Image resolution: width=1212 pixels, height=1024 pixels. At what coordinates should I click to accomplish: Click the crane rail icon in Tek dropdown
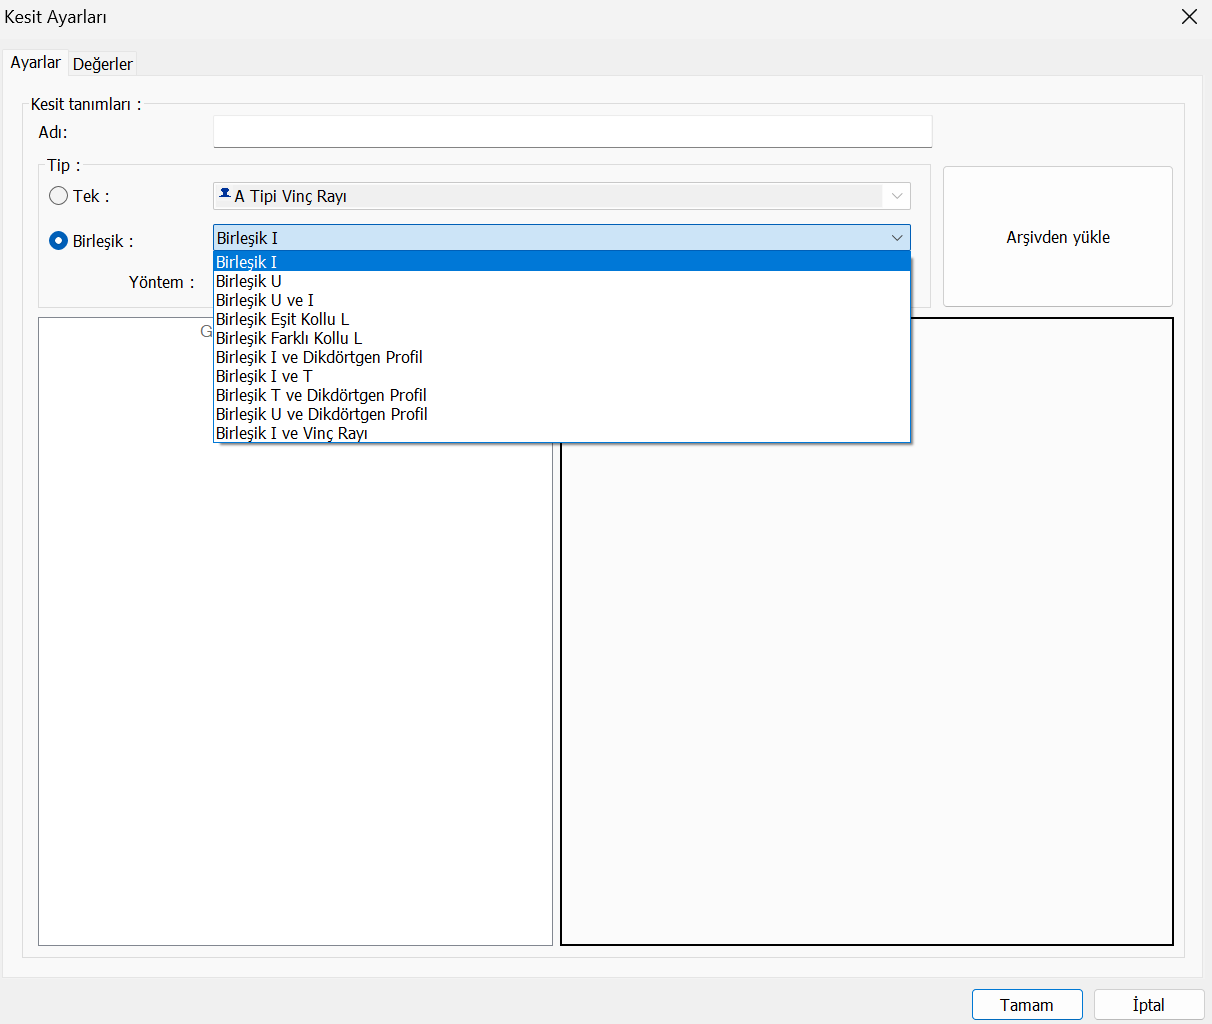tap(225, 195)
